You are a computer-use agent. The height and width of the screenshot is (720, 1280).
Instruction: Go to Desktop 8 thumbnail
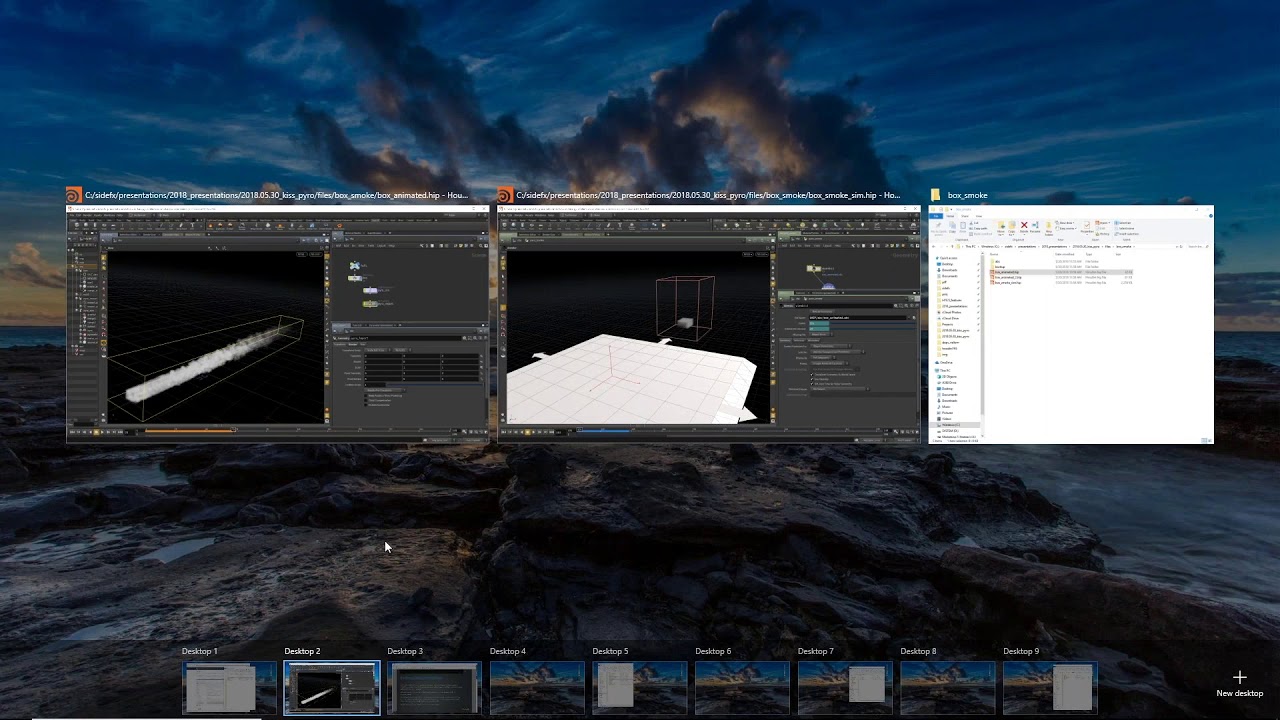click(x=947, y=688)
